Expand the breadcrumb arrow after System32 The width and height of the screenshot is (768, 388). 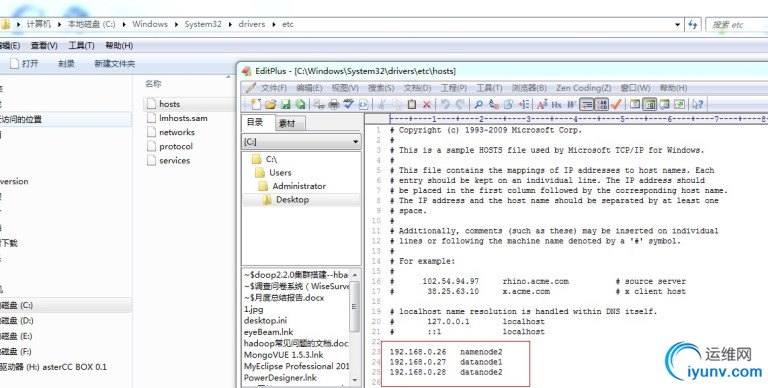coord(230,24)
